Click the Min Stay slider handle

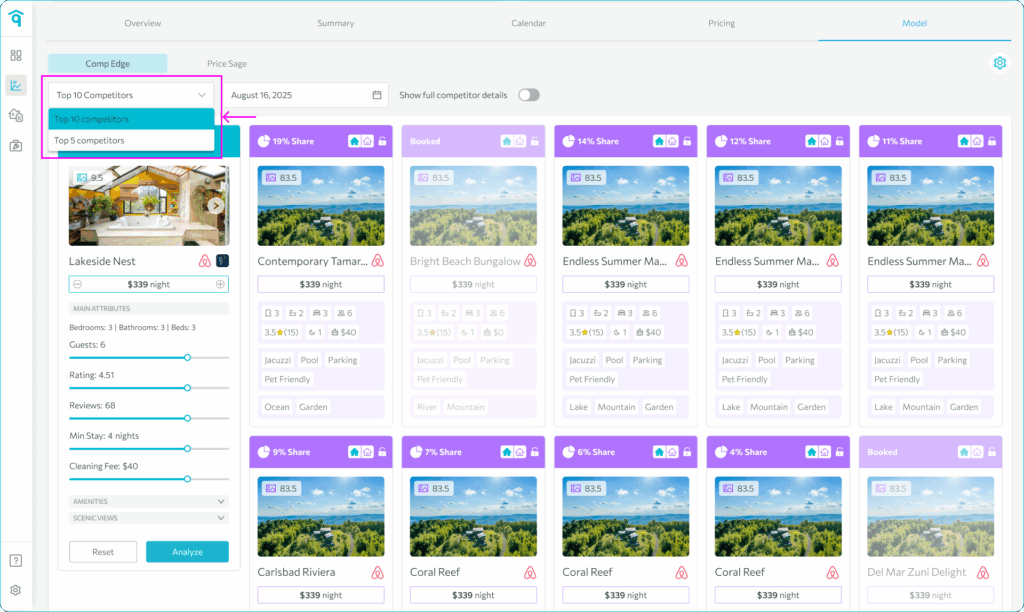point(187,449)
